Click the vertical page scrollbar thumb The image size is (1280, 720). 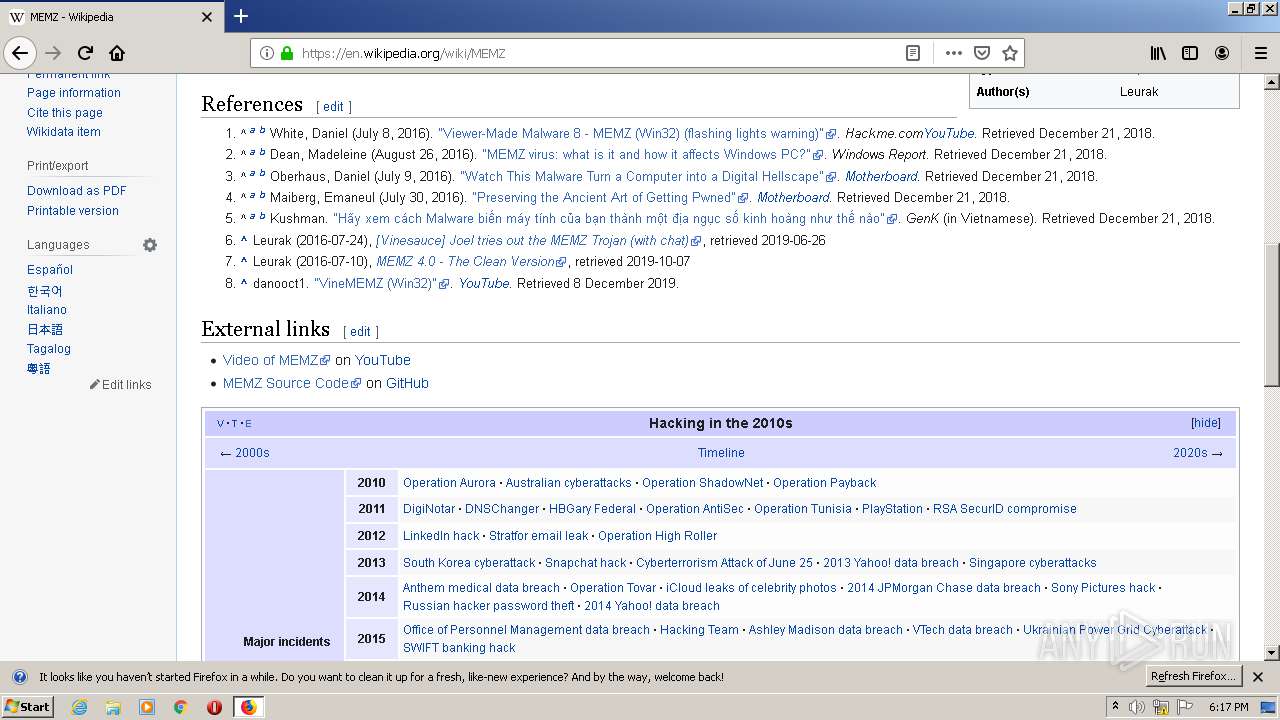tap(1272, 316)
